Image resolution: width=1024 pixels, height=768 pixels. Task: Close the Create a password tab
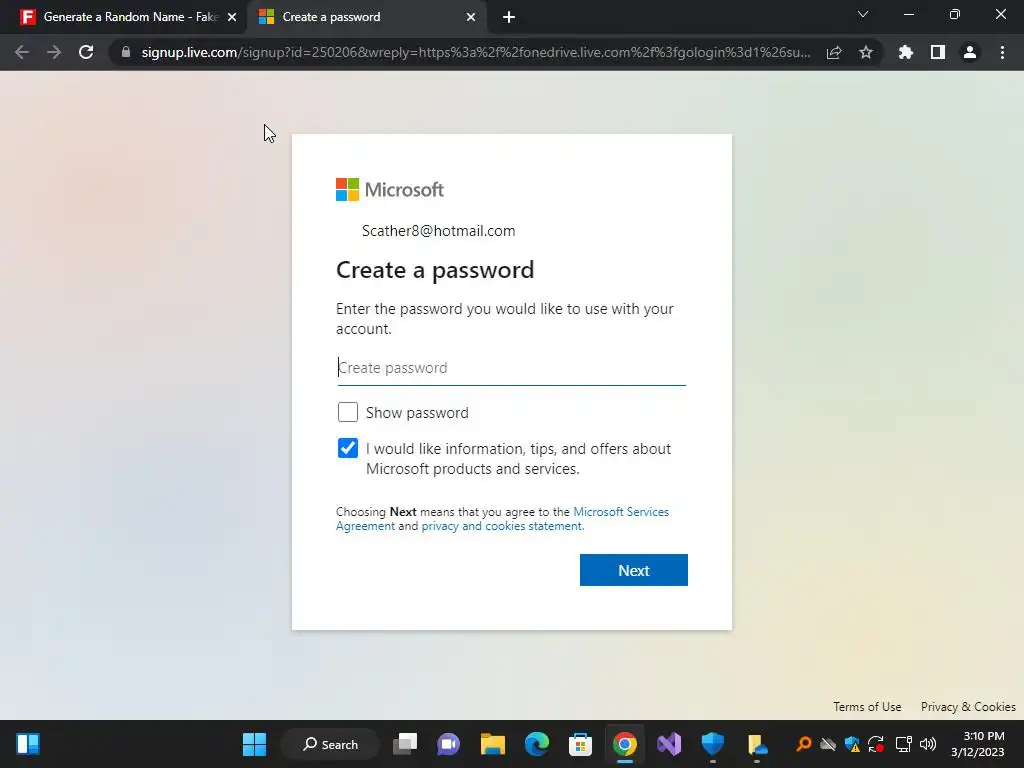pyautogui.click(x=471, y=17)
